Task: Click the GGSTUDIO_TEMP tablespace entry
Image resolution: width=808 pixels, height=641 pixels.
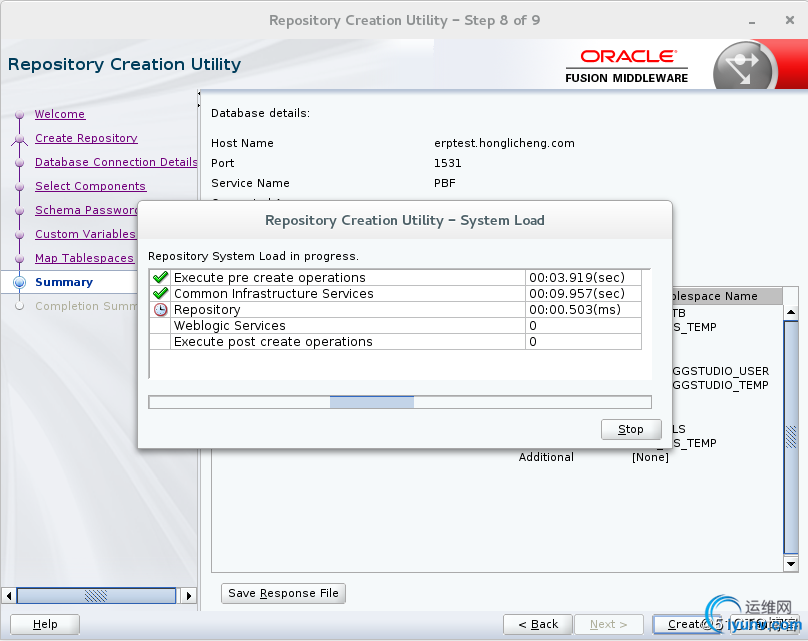Action: click(x=720, y=385)
